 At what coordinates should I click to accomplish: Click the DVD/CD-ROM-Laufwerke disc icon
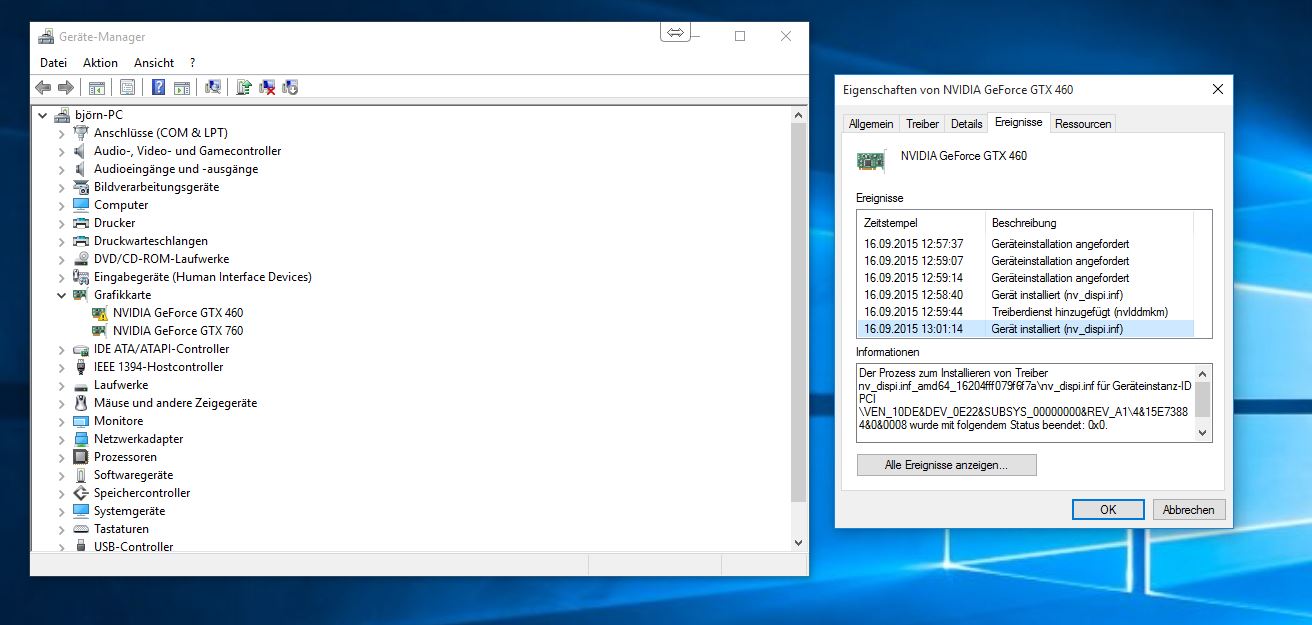[x=81, y=259]
